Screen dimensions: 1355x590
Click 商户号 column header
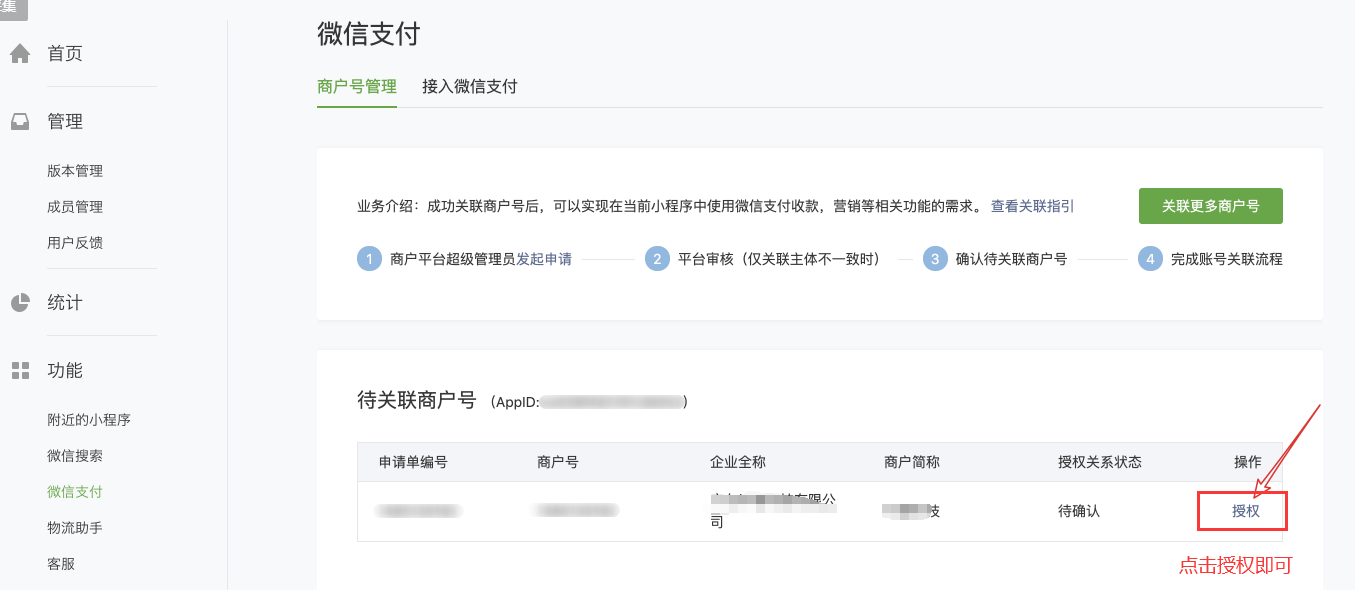point(558,462)
